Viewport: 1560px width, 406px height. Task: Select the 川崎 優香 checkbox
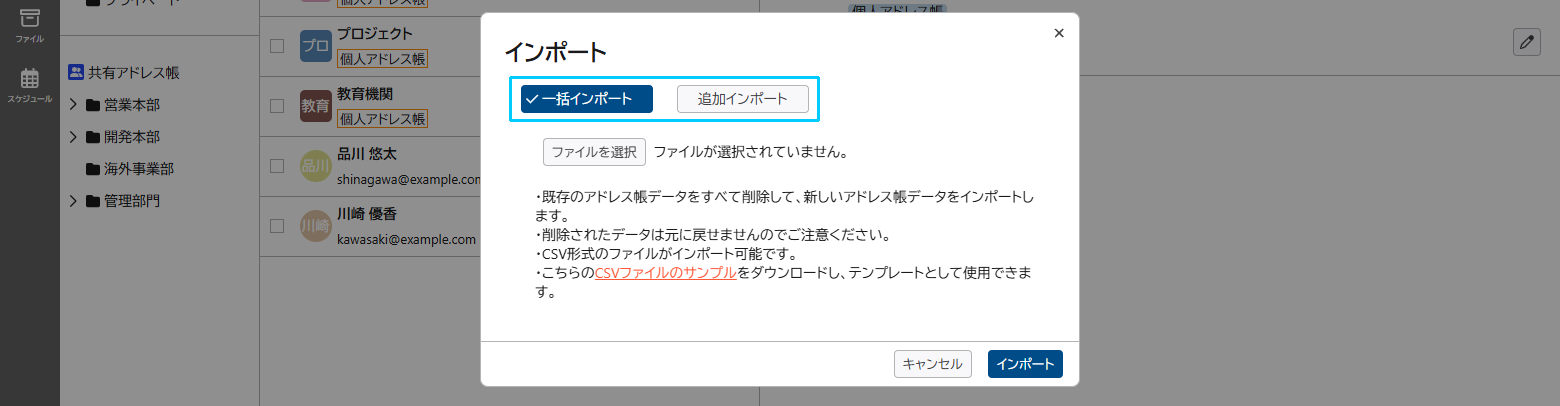pyautogui.click(x=278, y=226)
